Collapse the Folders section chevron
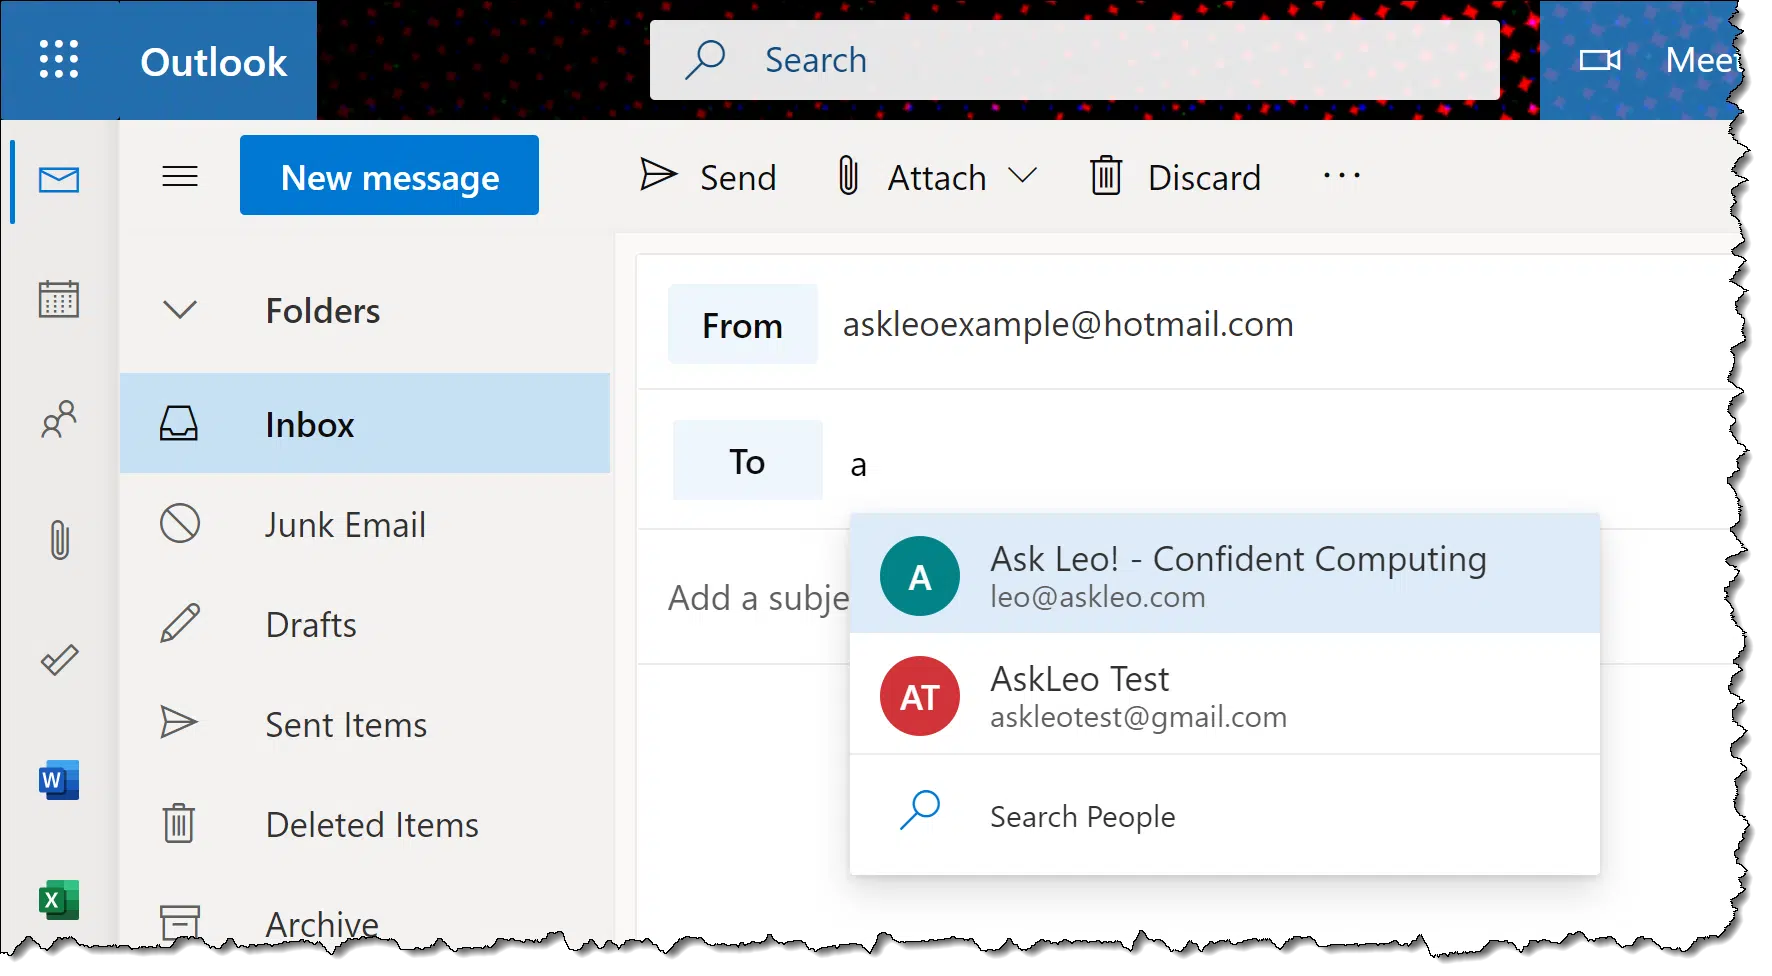Screen dimensions: 1772x976 [180, 310]
